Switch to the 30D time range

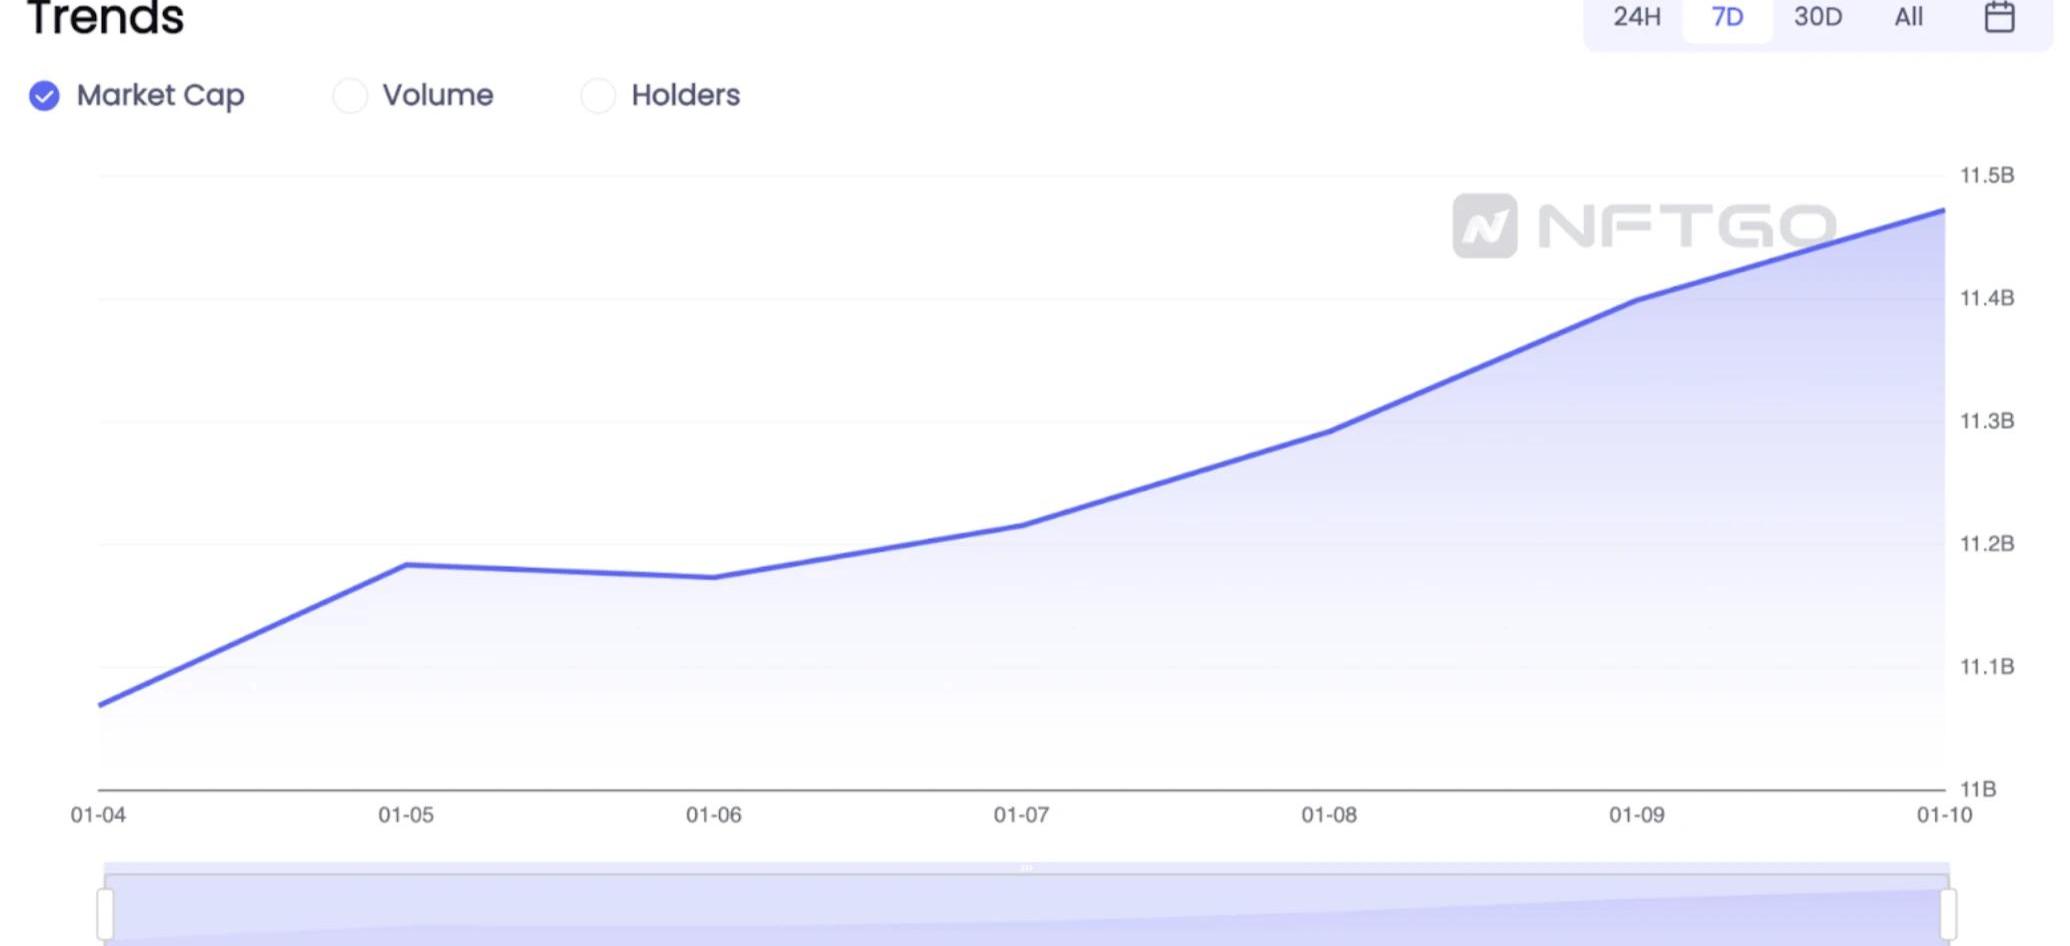tap(1817, 17)
